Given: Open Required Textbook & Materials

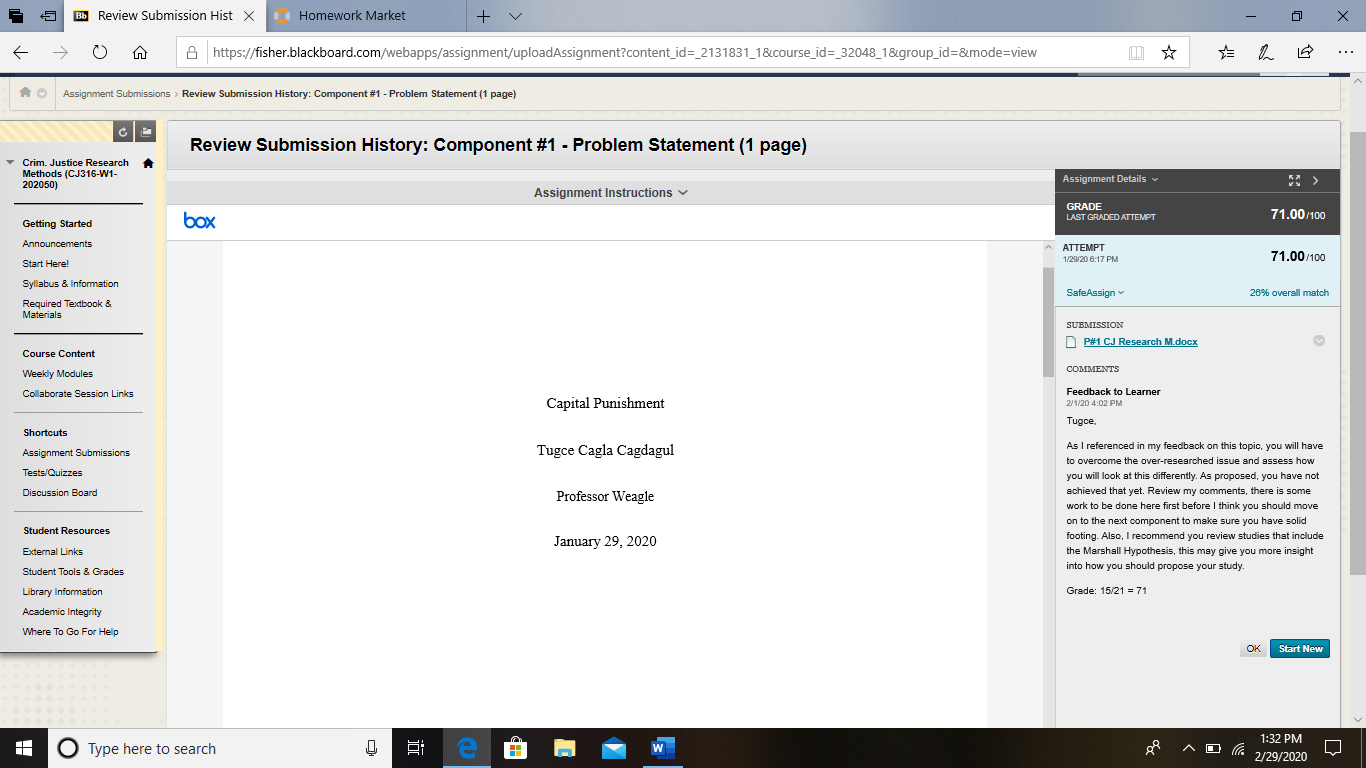Looking at the screenshot, I should tap(67, 309).
